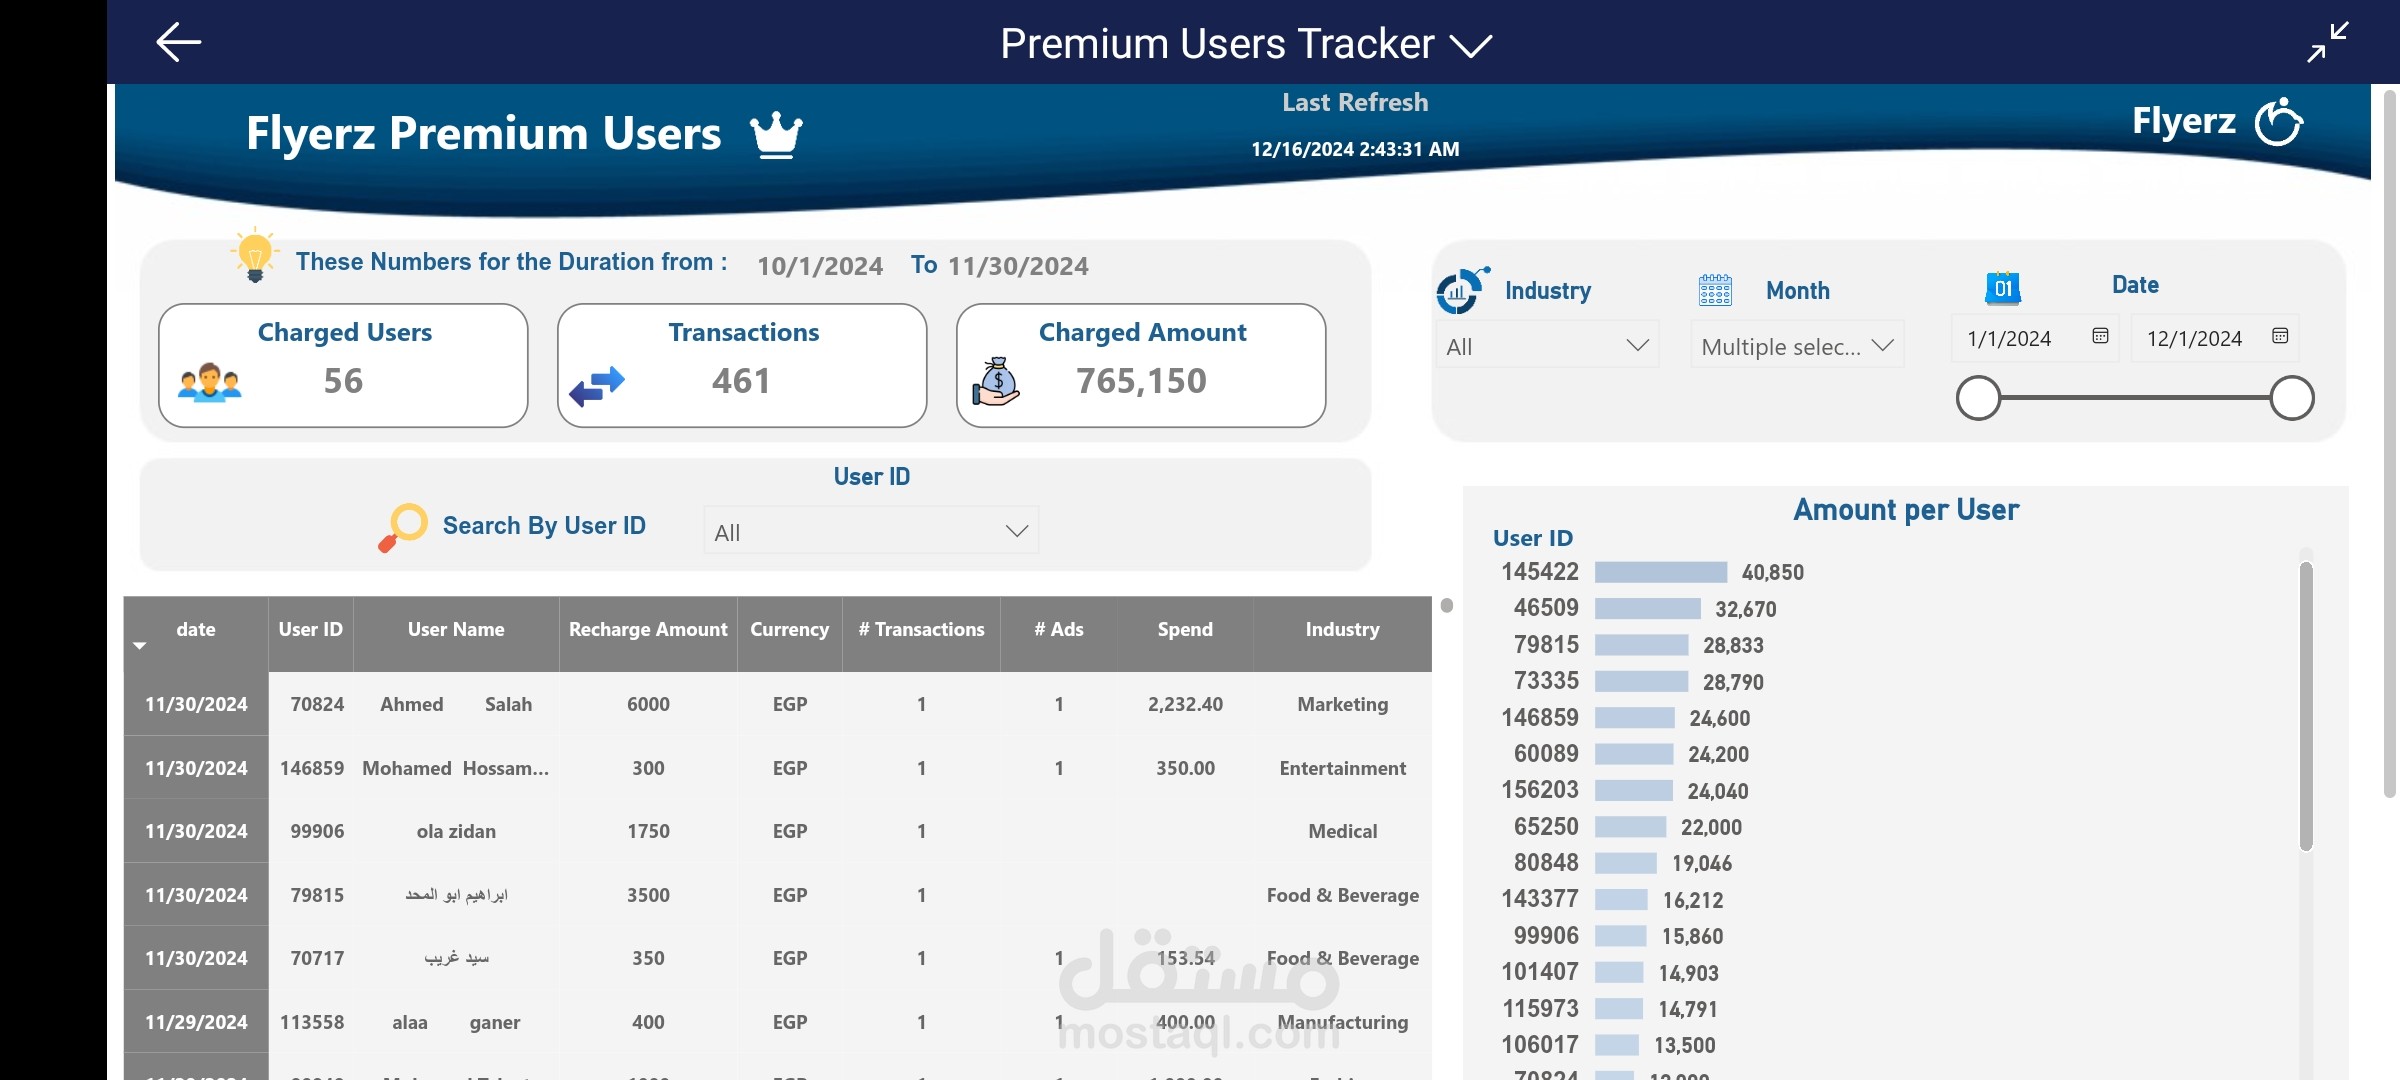The height and width of the screenshot is (1080, 2400).
Task: Open the User ID All dropdown
Action: click(x=871, y=531)
